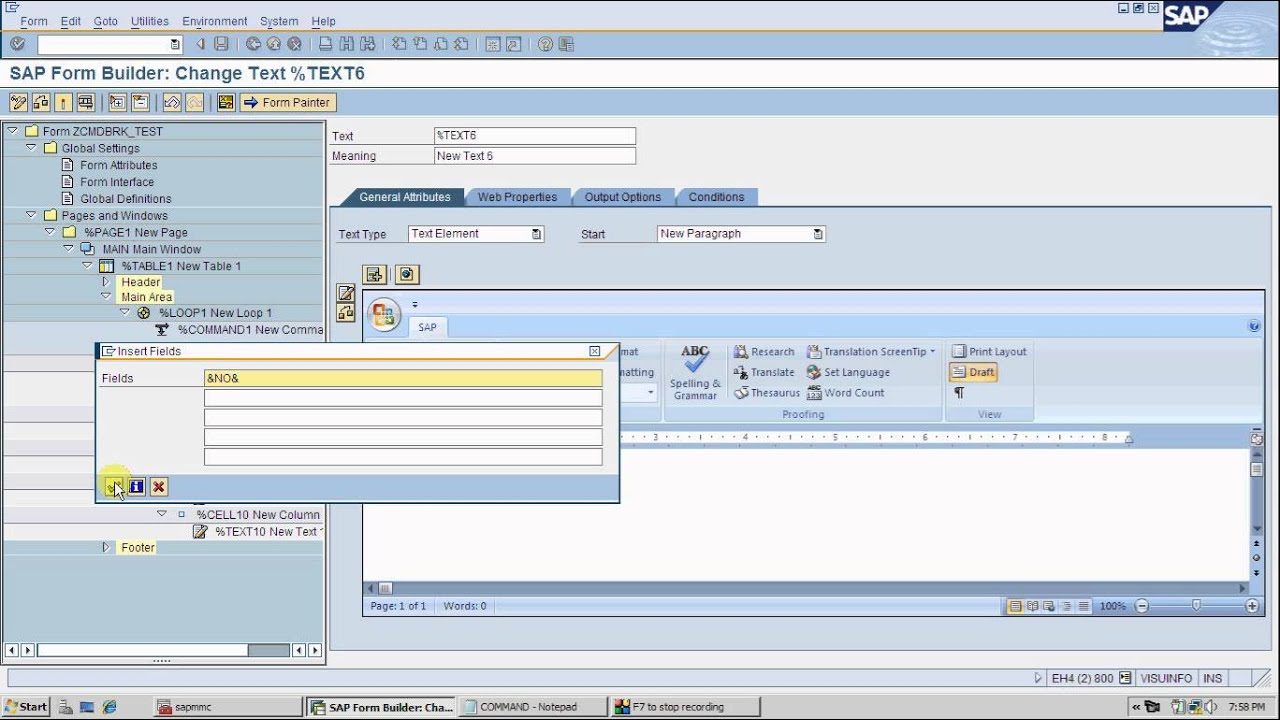Collapse the Global Settings tree node
1280x720 pixels.
pyautogui.click(x=30, y=148)
